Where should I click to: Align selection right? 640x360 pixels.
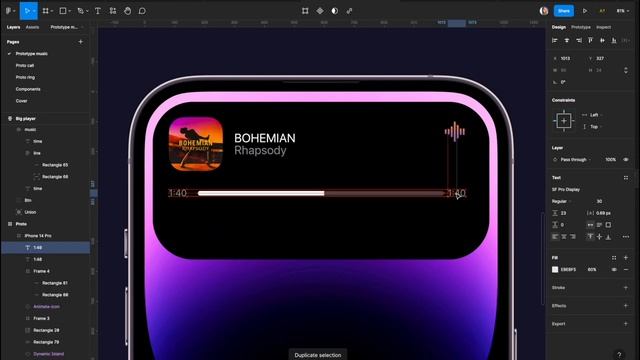pyautogui.click(x=578, y=40)
